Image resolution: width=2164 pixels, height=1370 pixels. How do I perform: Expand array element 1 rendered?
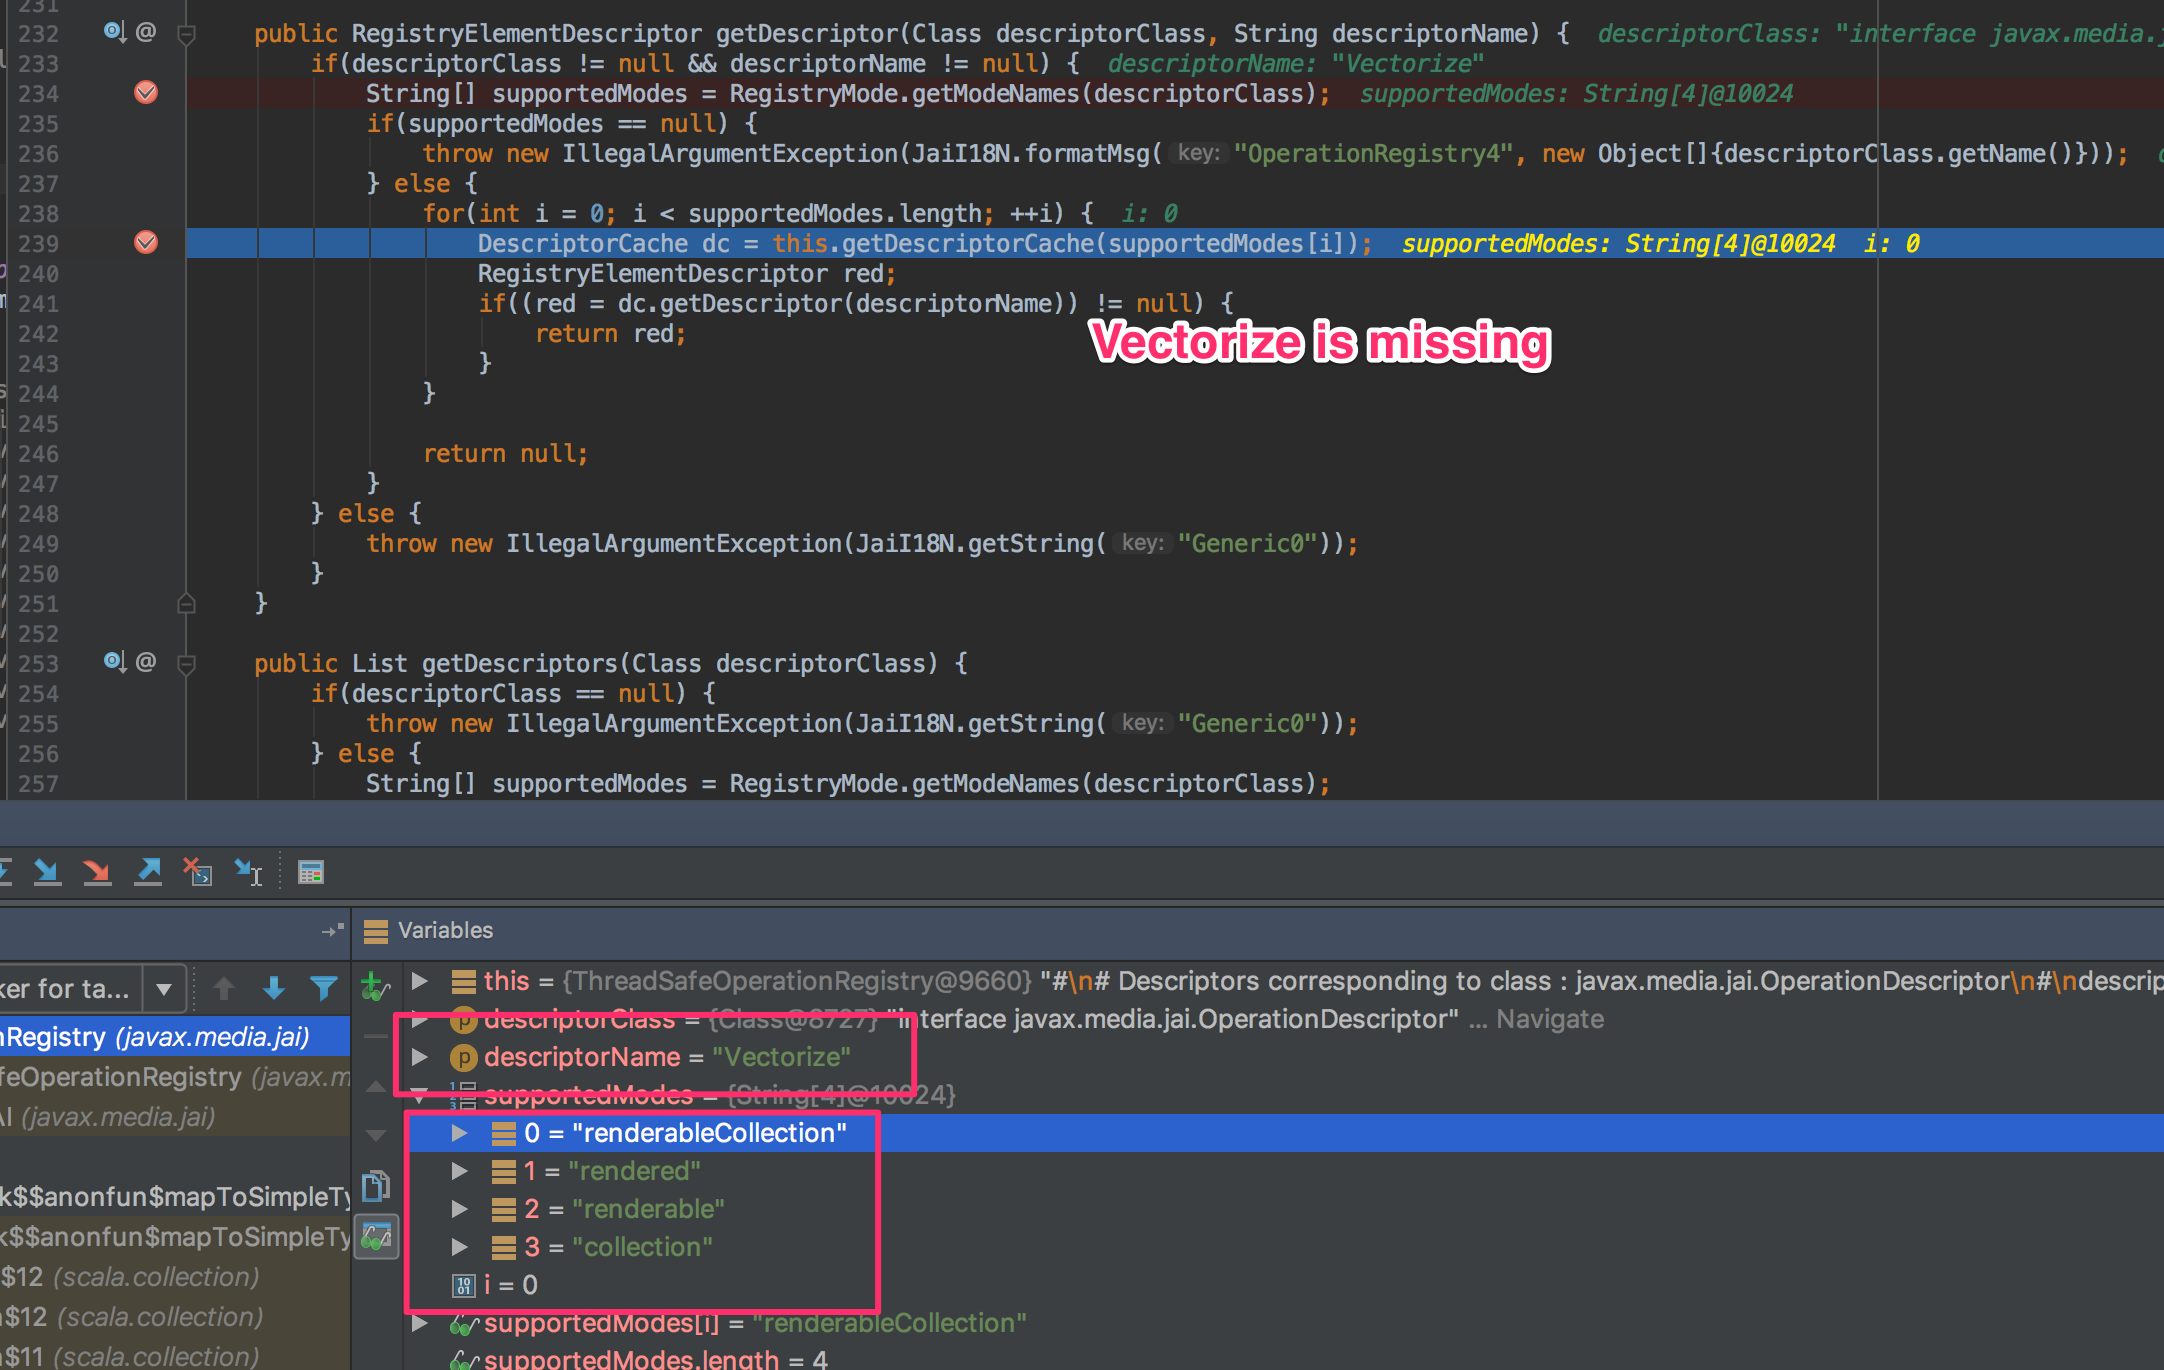pyautogui.click(x=459, y=1171)
